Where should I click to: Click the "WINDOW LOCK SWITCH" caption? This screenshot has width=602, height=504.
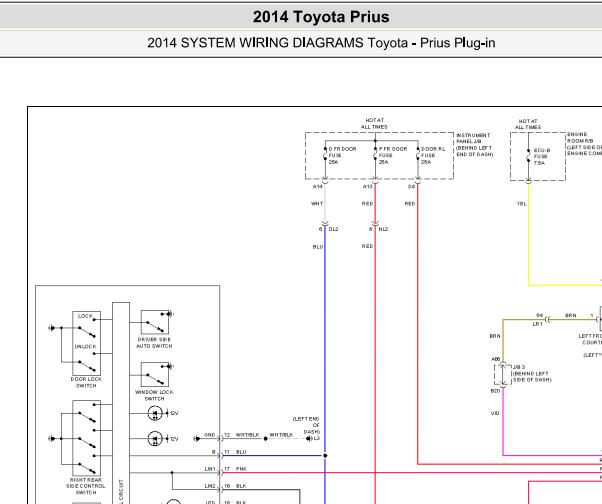click(154, 395)
